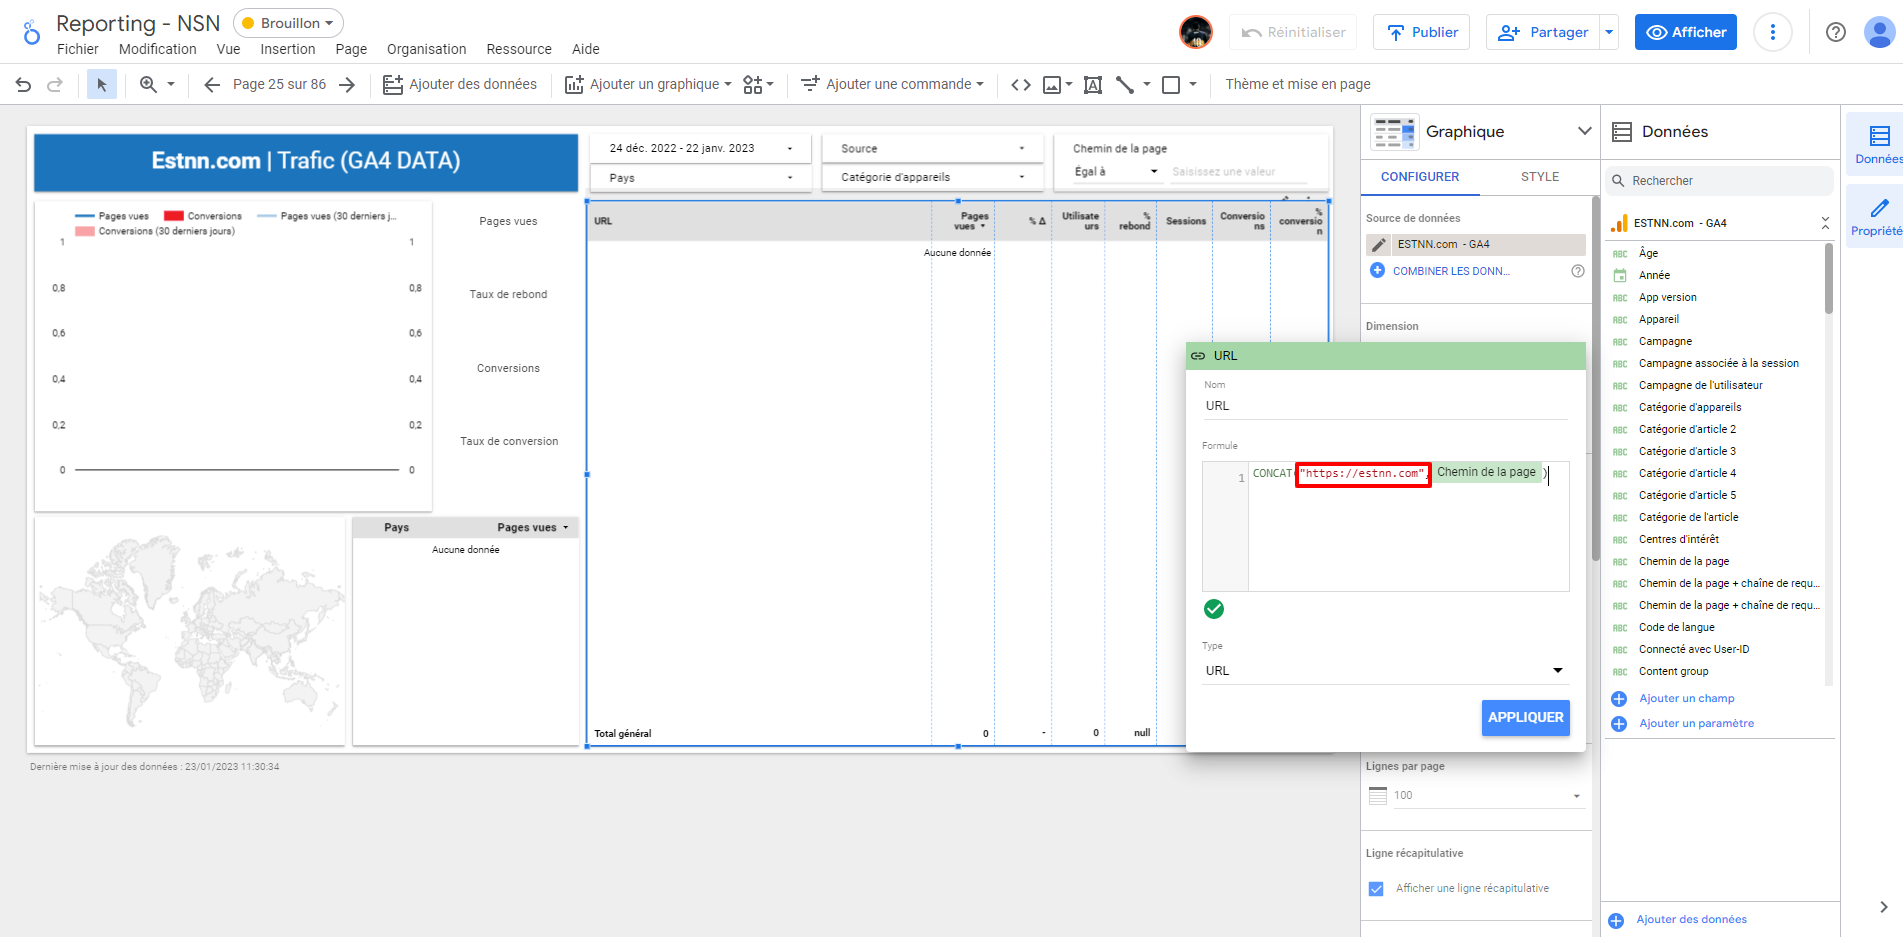Select the text box tool
This screenshot has width=1903, height=937.
(1093, 85)
